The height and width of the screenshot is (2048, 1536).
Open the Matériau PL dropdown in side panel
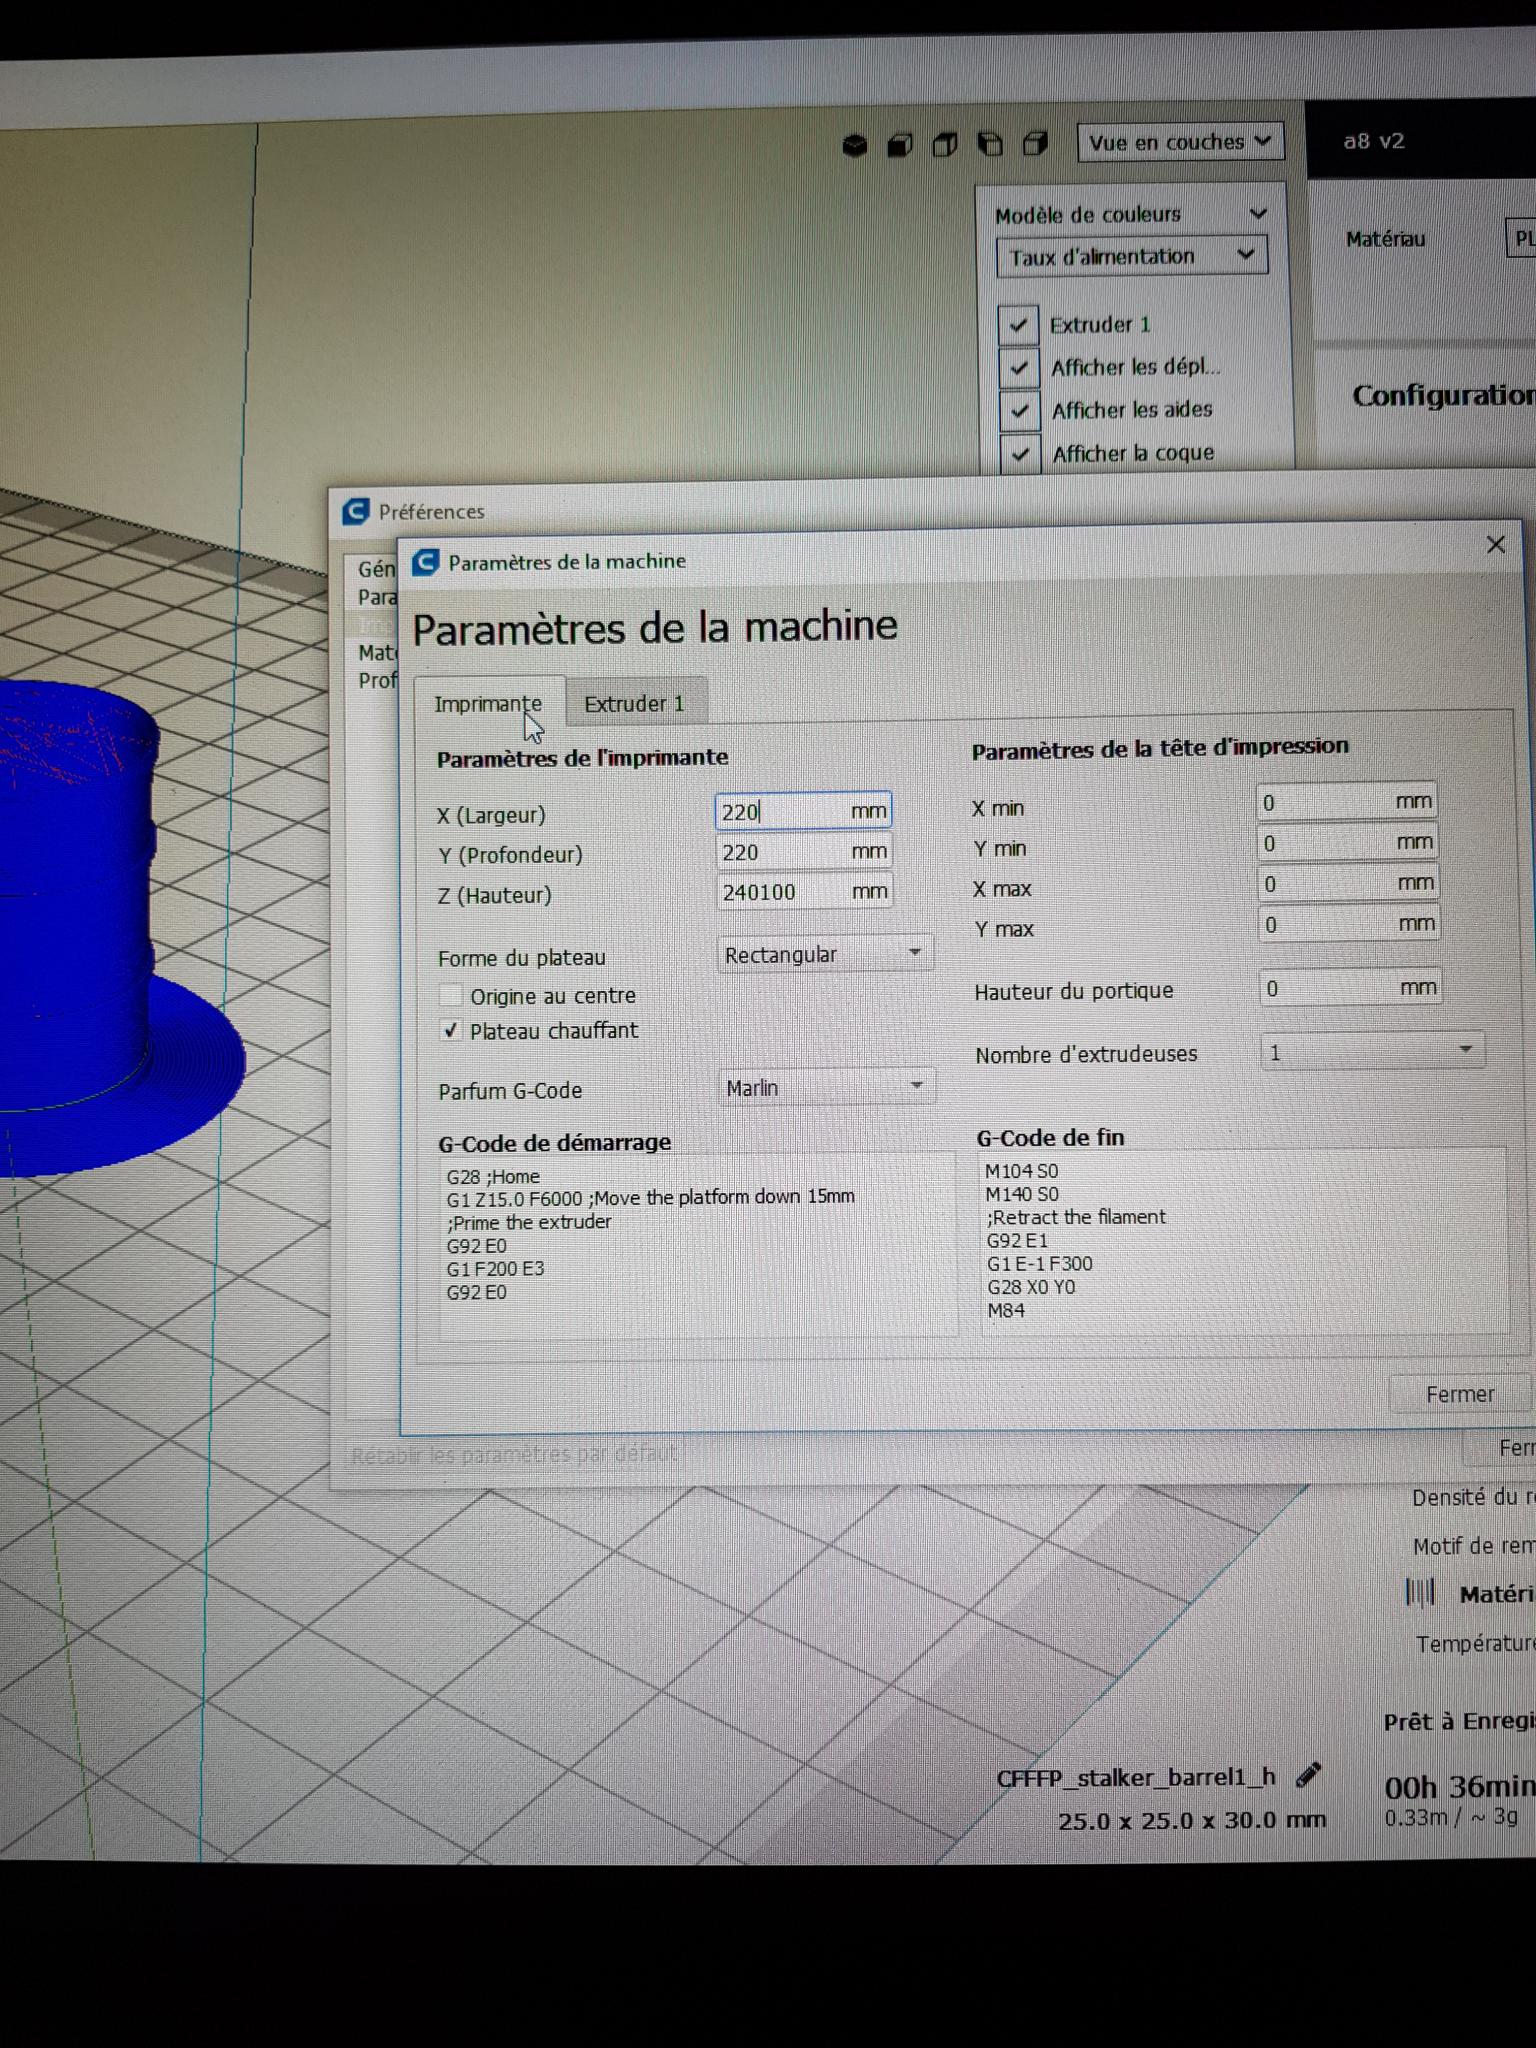pyautogui.click(x=1520, y=239)
